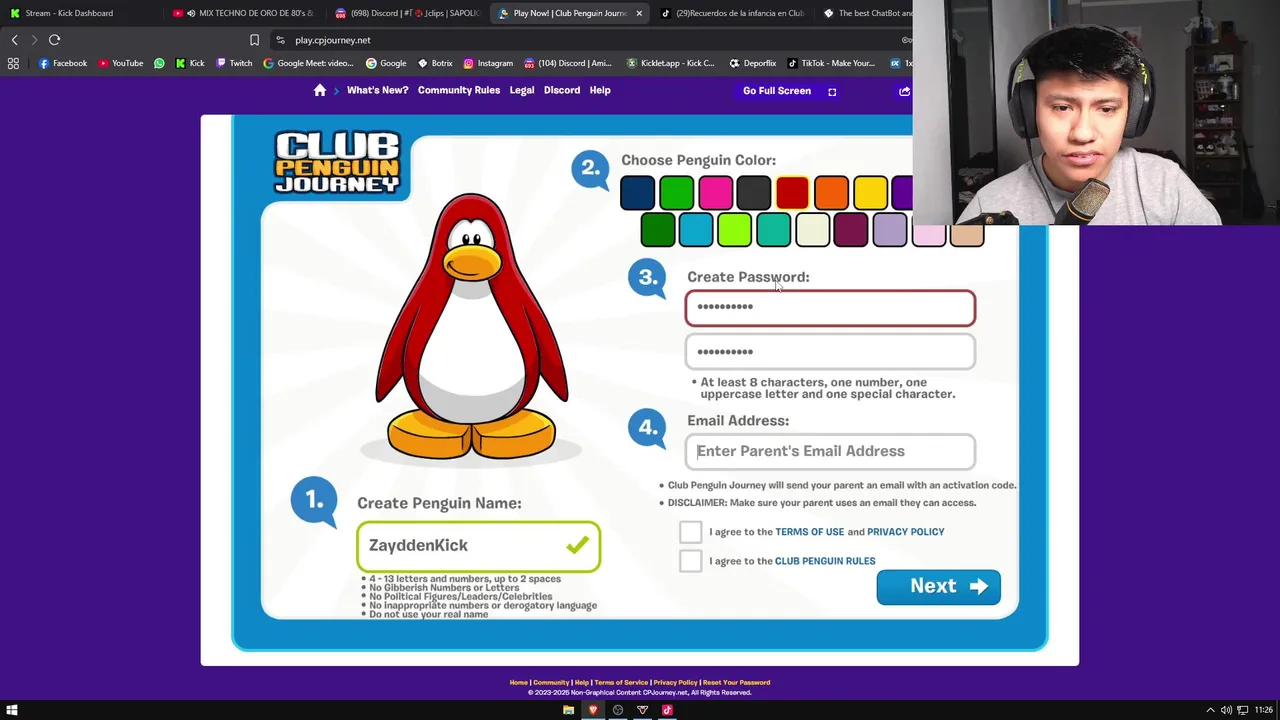This screenshot has height=720, width=1280.
Task: Open Community Rules in the site menu
Action: click(x=459, y=90)
